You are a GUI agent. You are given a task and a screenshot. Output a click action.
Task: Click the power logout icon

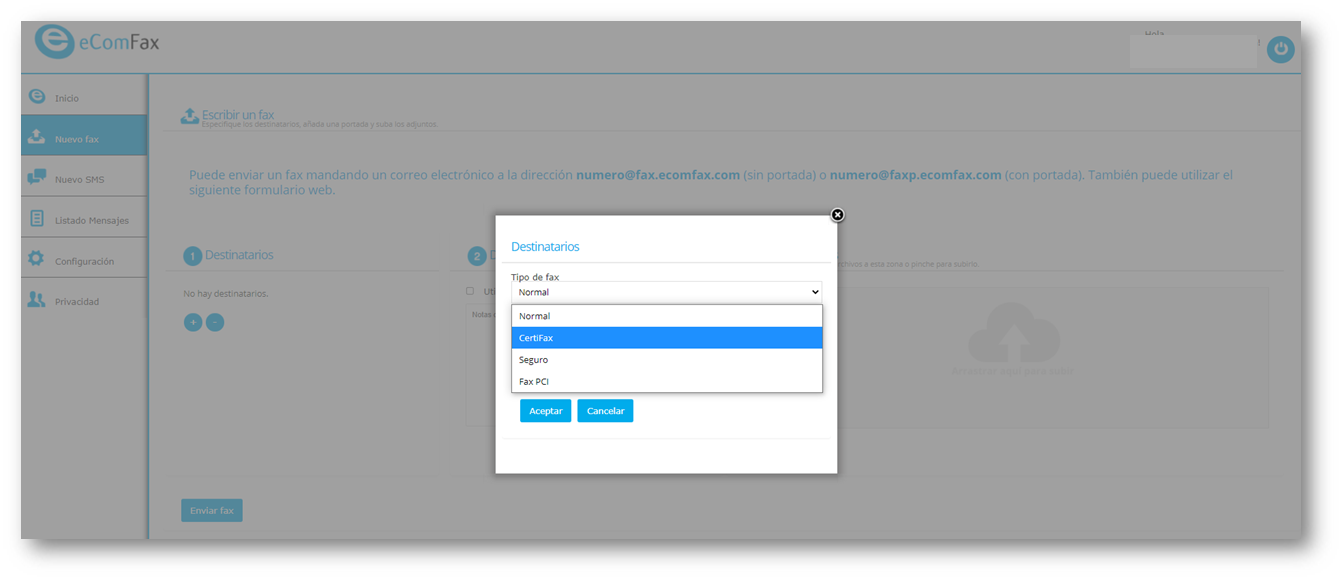[1280, 50]
